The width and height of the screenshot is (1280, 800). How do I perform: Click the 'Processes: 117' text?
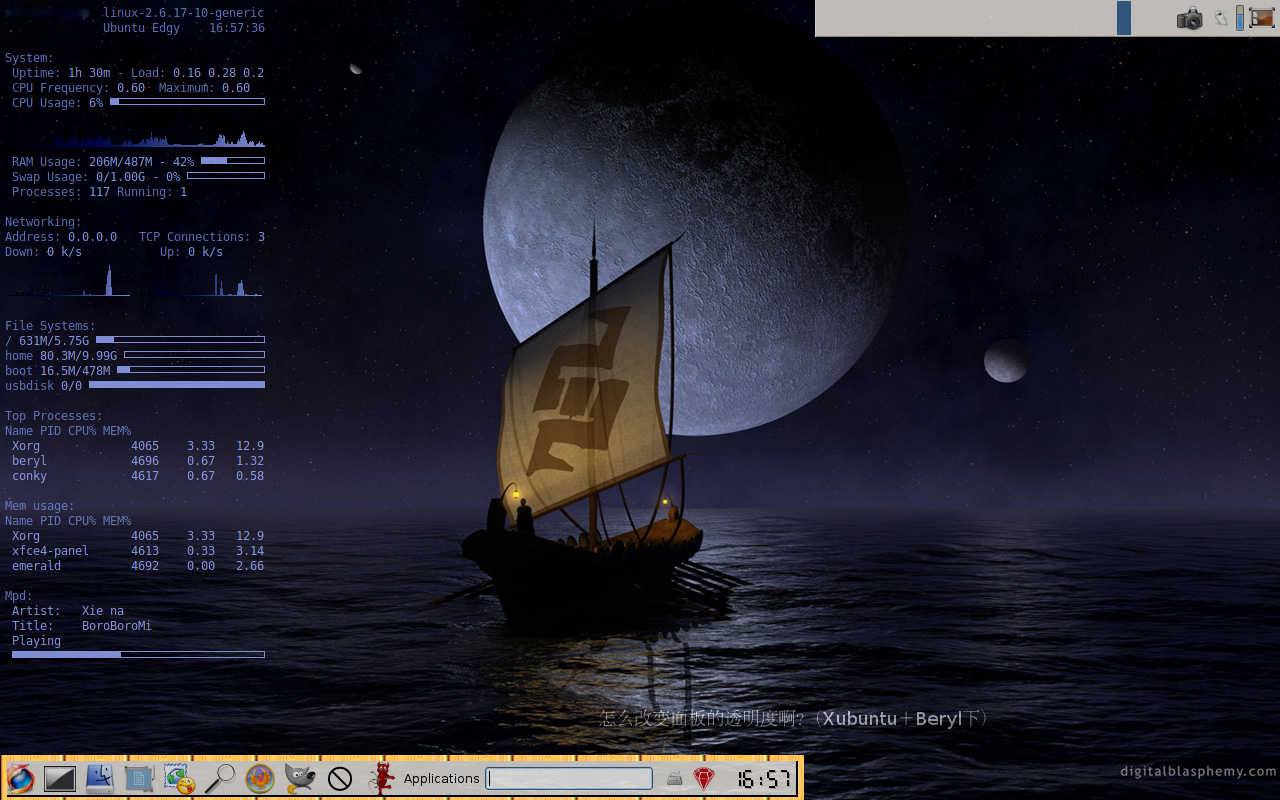[61, 192]
